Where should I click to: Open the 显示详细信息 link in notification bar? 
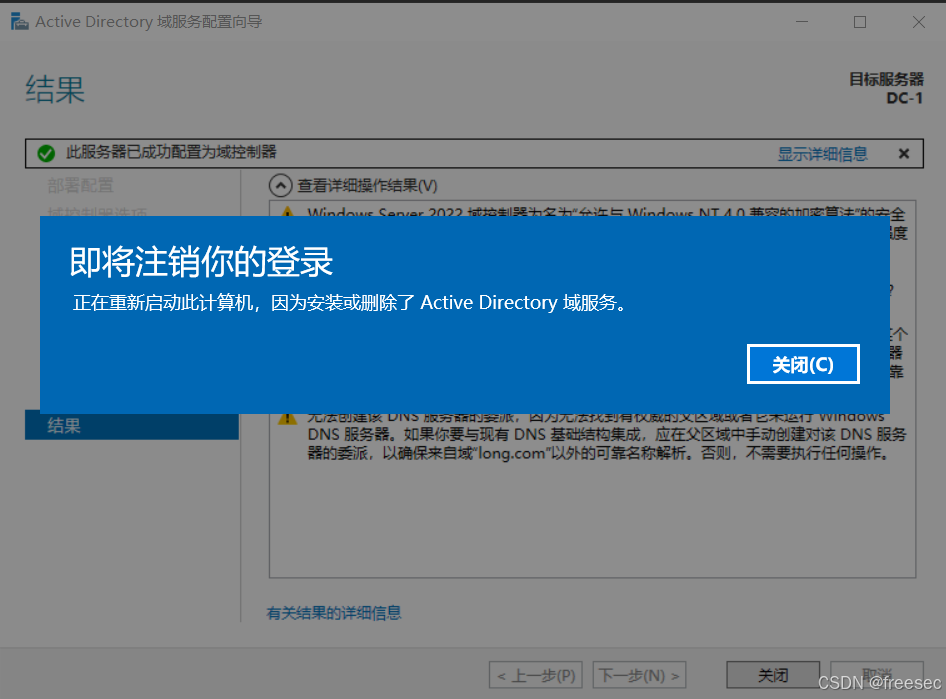pos(822,154)
